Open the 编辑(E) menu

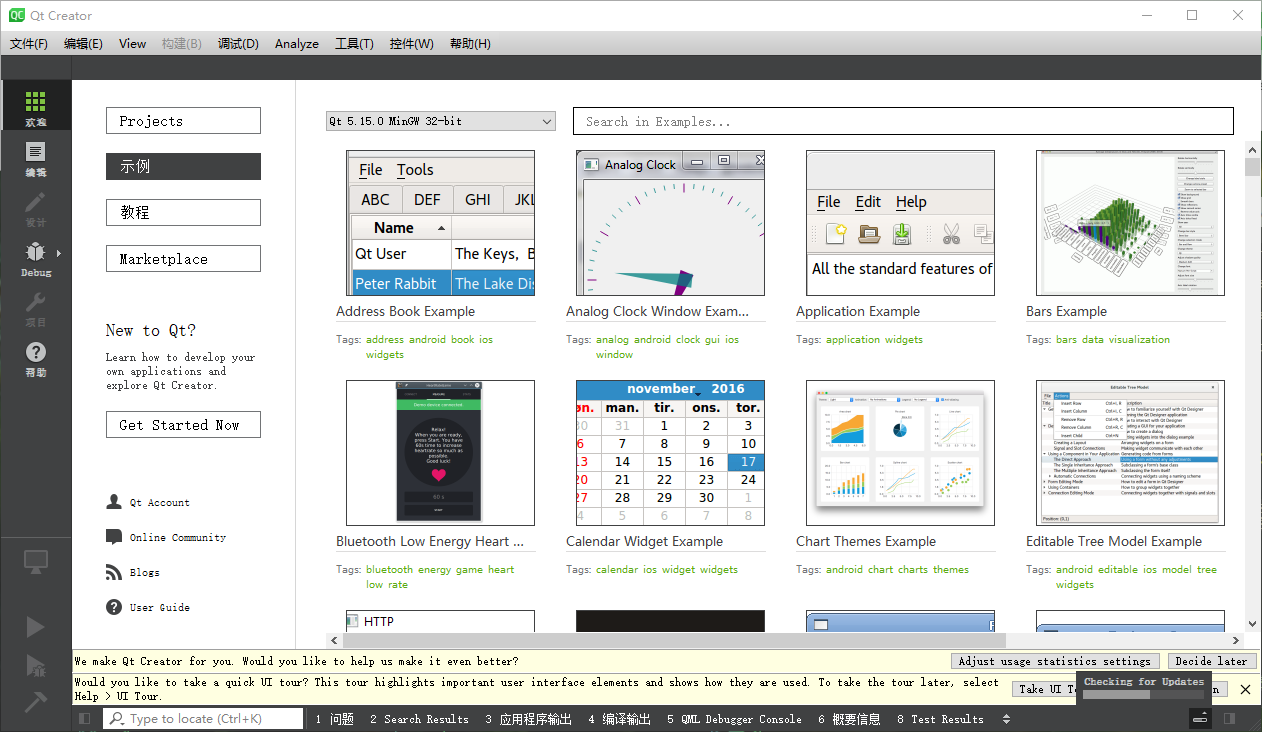coord(83,44)
